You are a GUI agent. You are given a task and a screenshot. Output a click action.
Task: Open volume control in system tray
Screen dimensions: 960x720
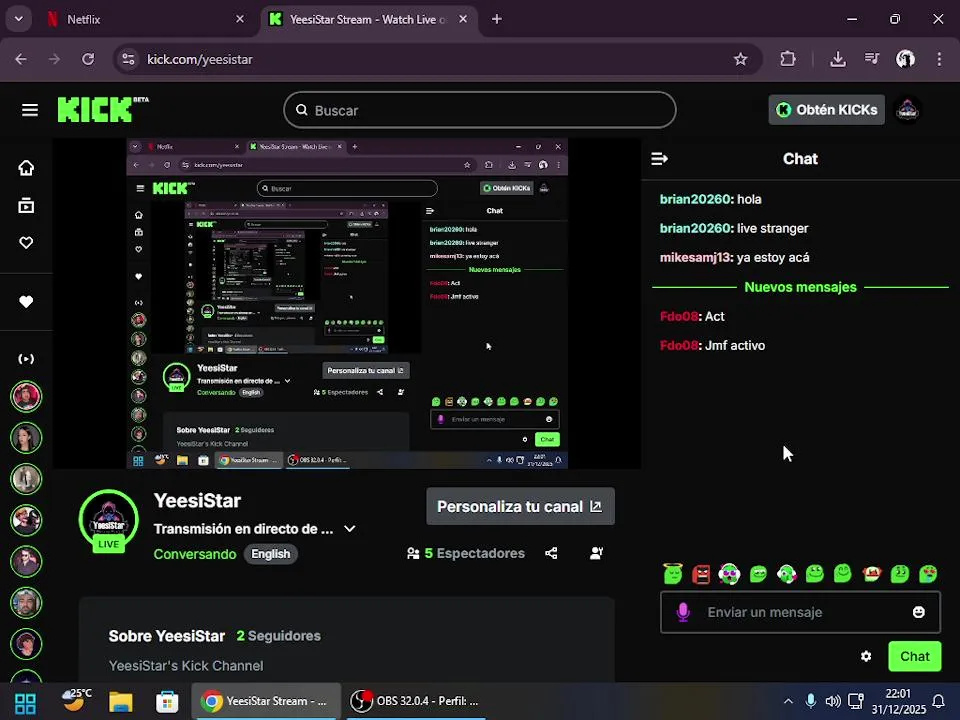(833, 702)
